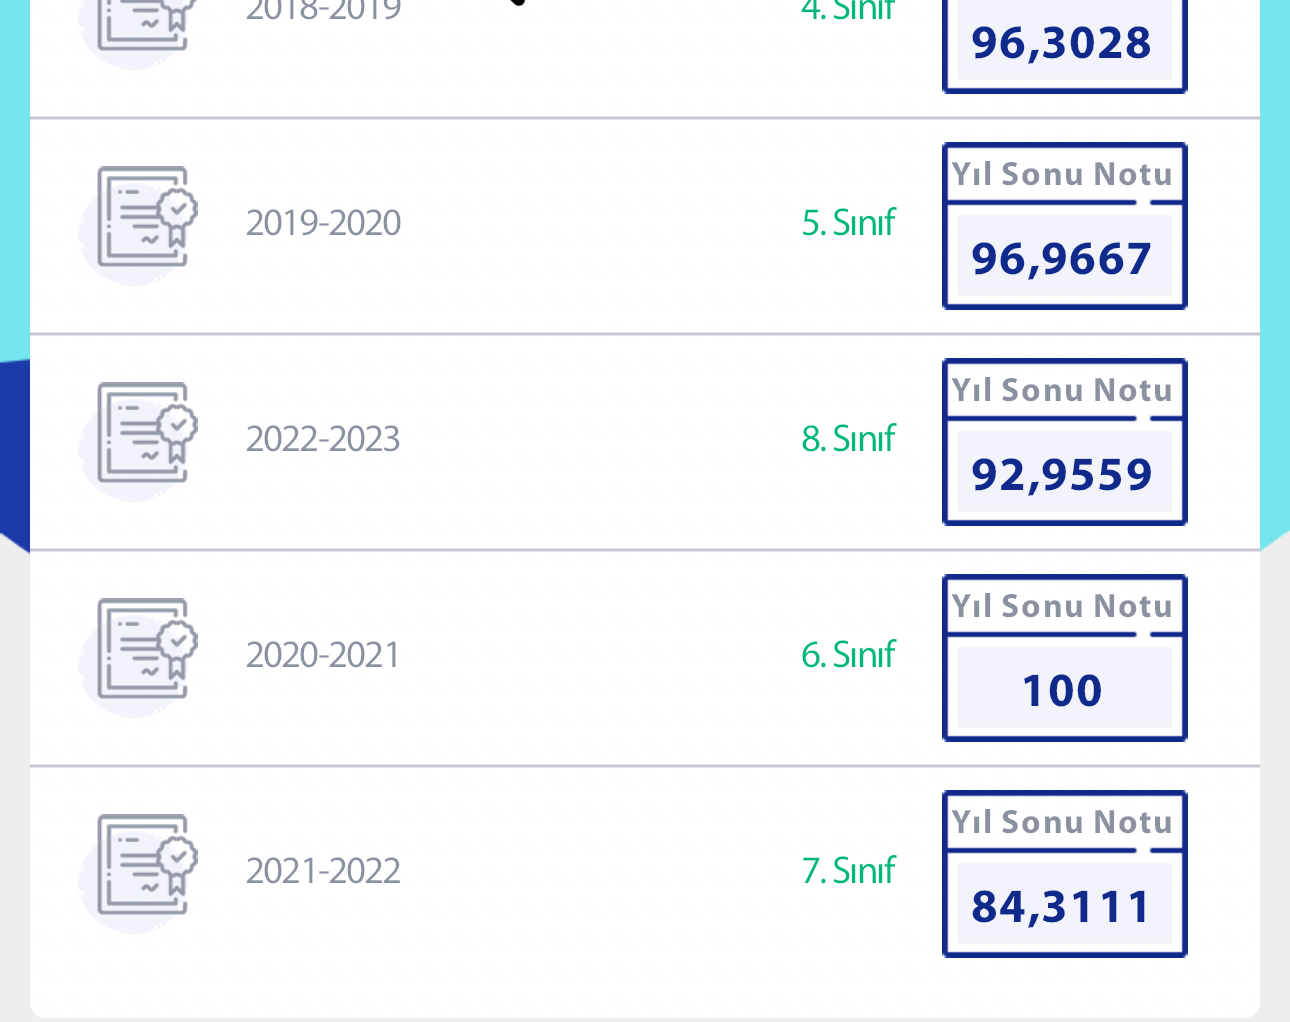Select the 2019-2020 school year label
1290x1022 pixels.
323,223
